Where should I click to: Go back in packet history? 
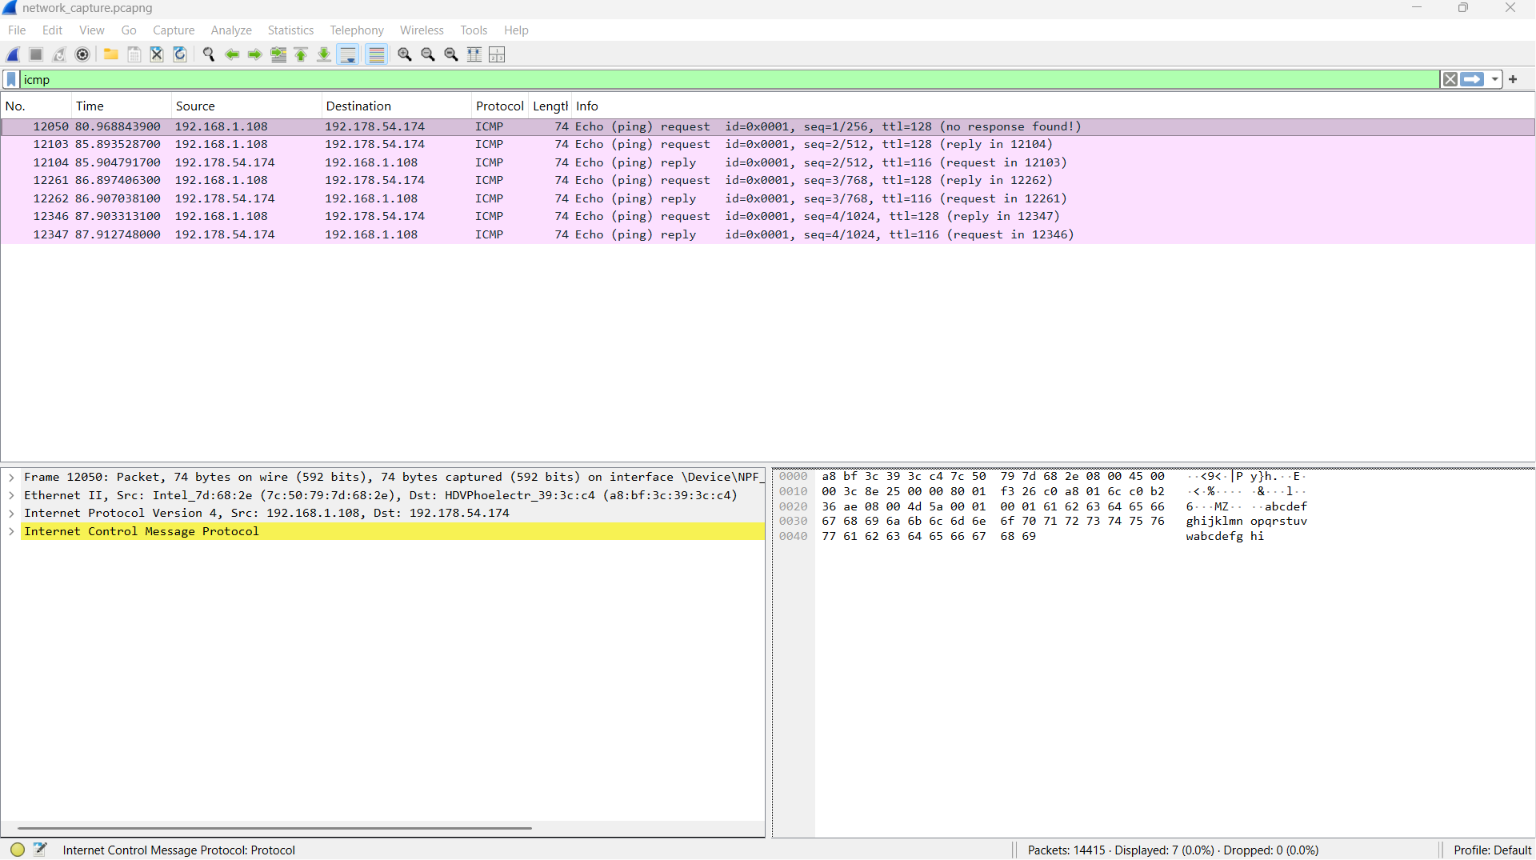tap(232, 54)
